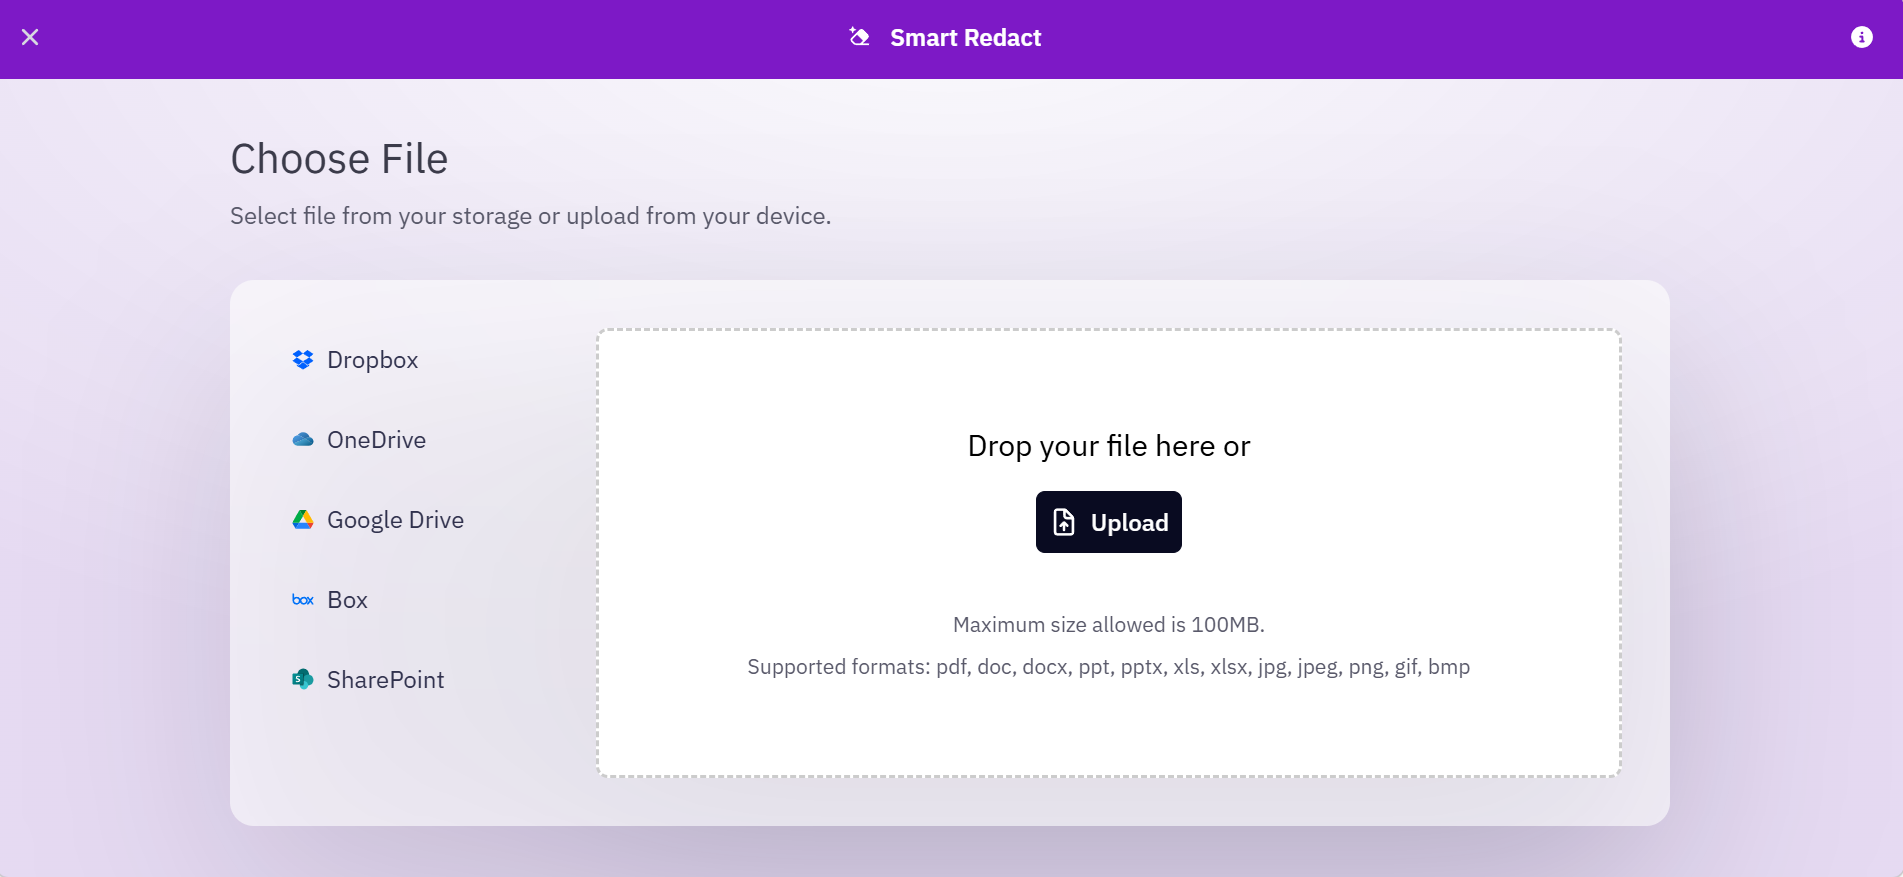The height and width of the screenshot is (877, 1903).
Task: Click the Dropbox logo icon
Action: (303, 360)
